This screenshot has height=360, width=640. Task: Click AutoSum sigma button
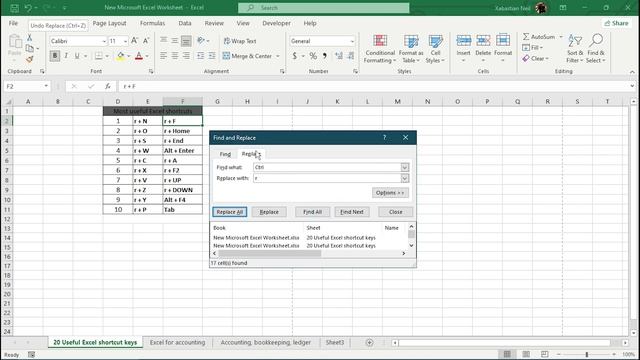(539, 37)
